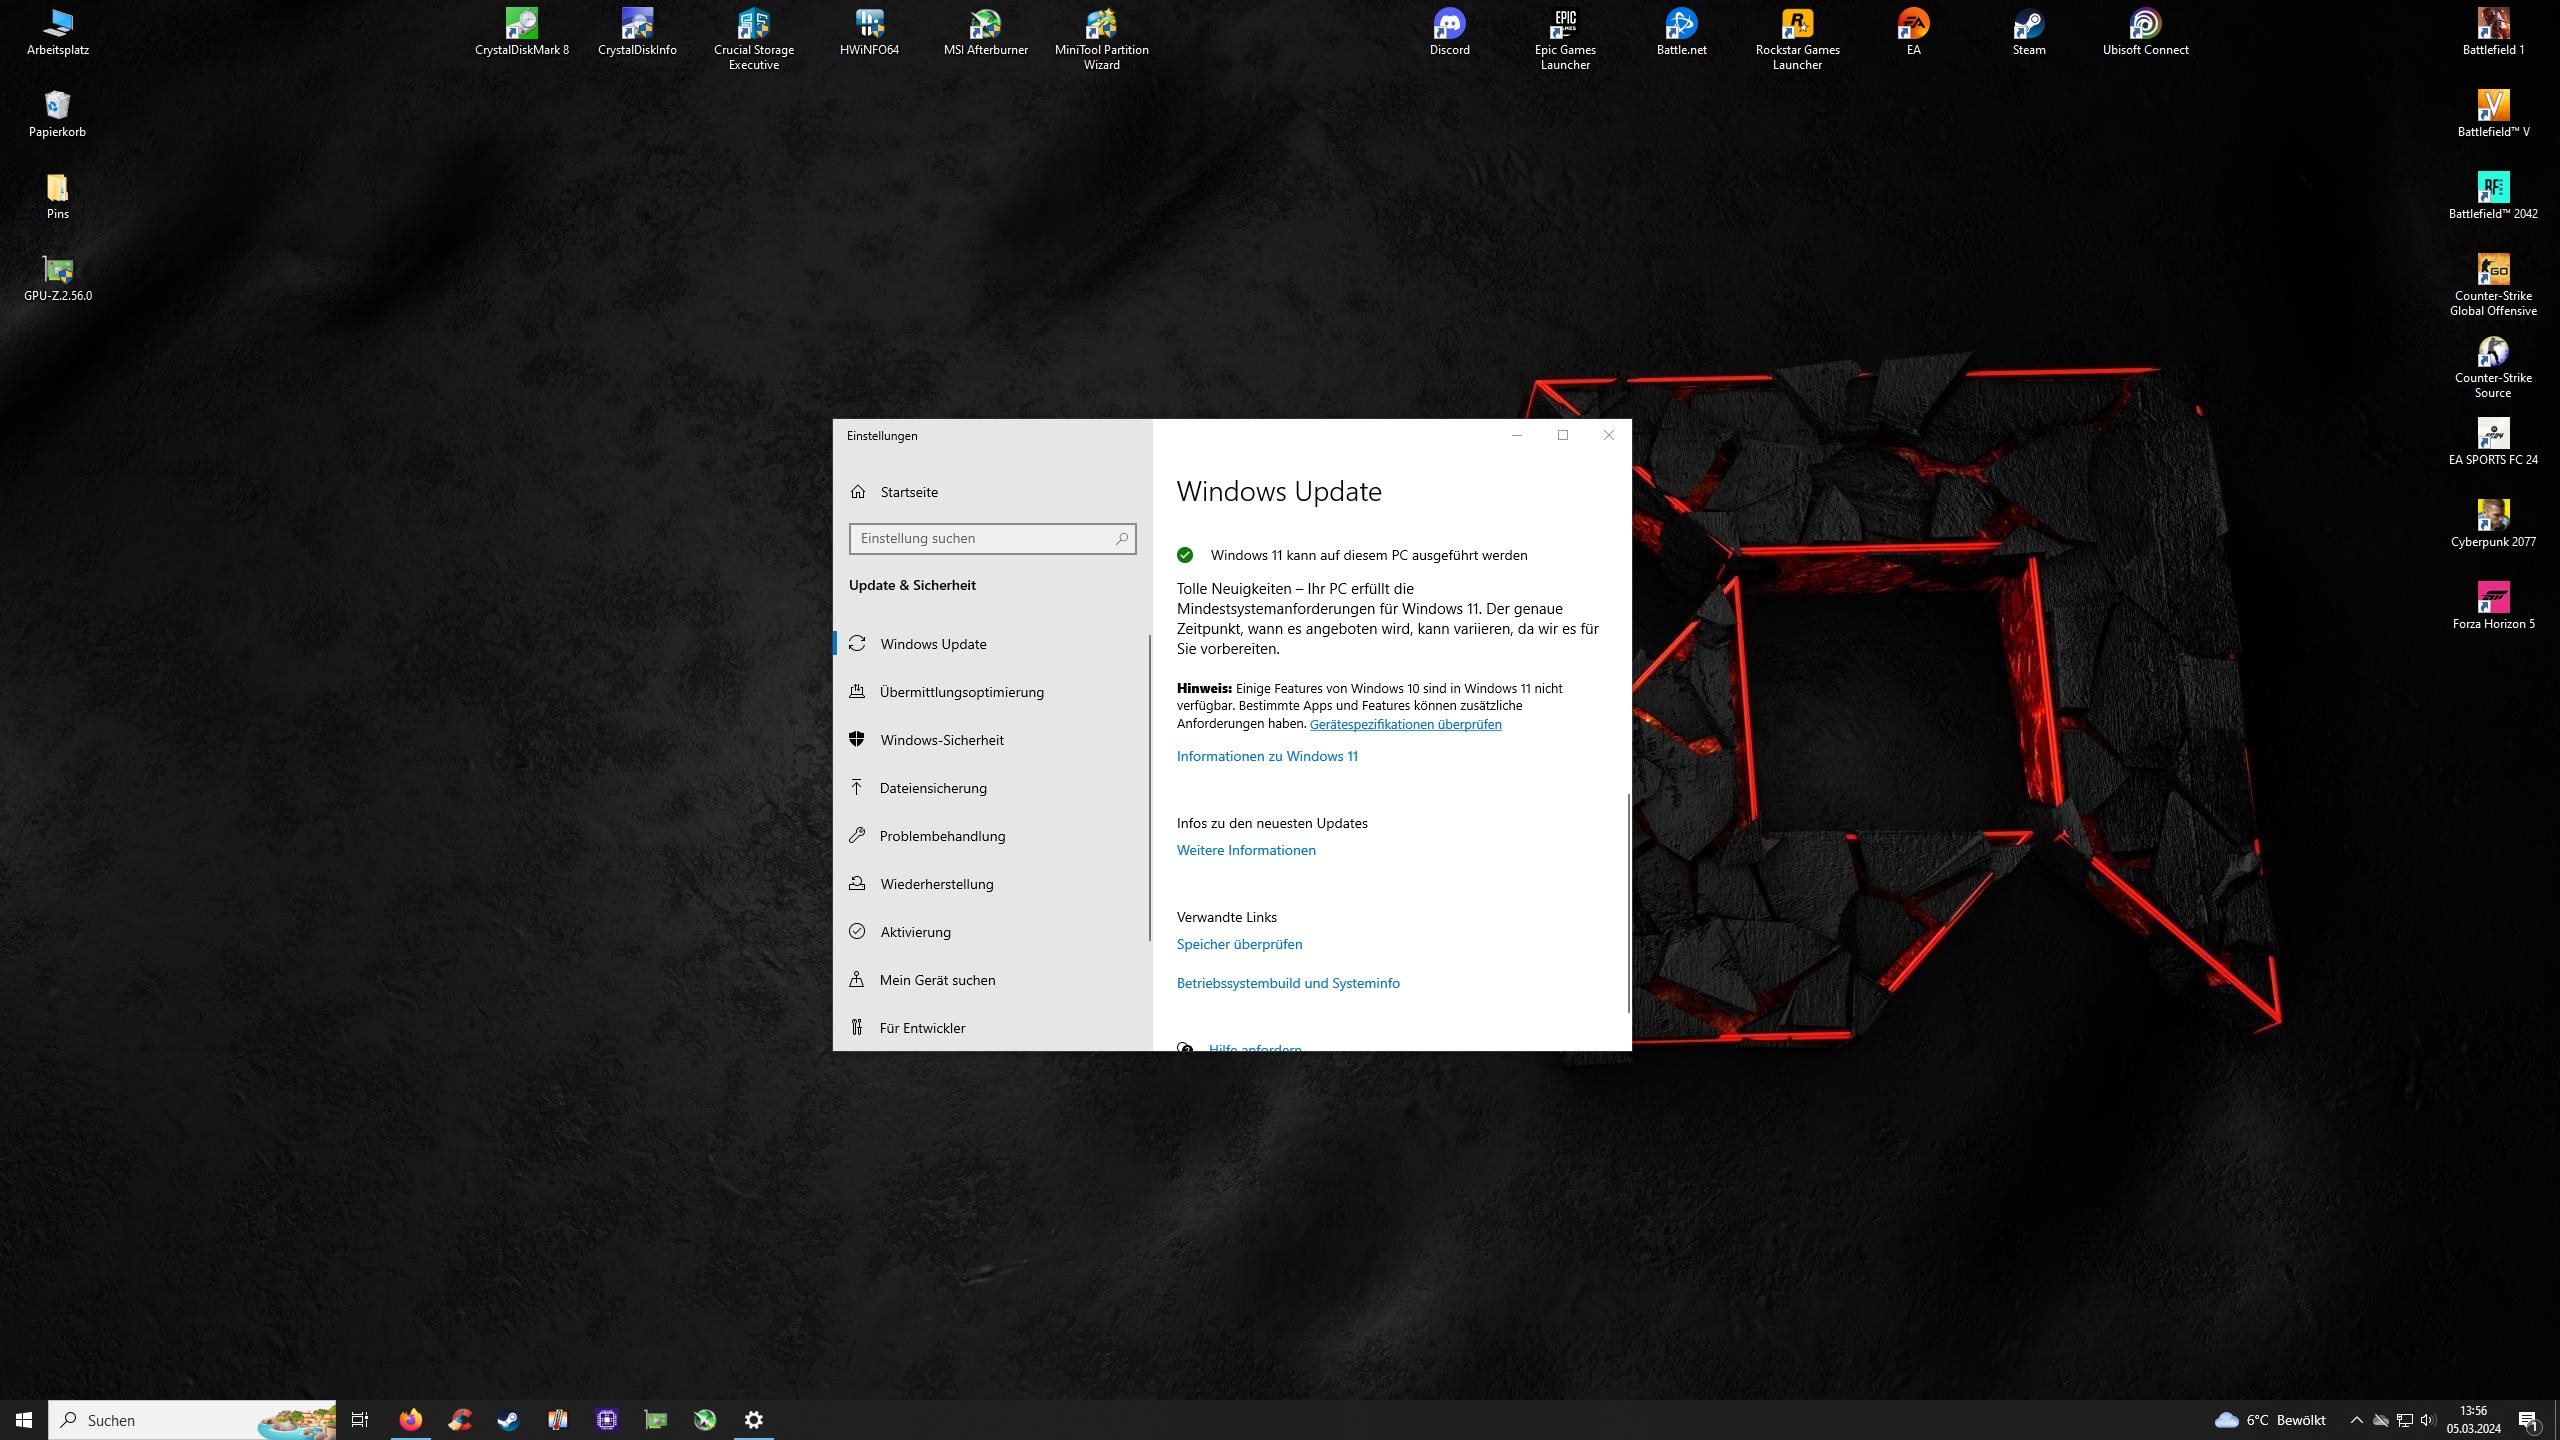Go to Problembehandlung in the sidebar
Image resolution: width=2560 pixels, height=1440 pixels.
[941, 836]
